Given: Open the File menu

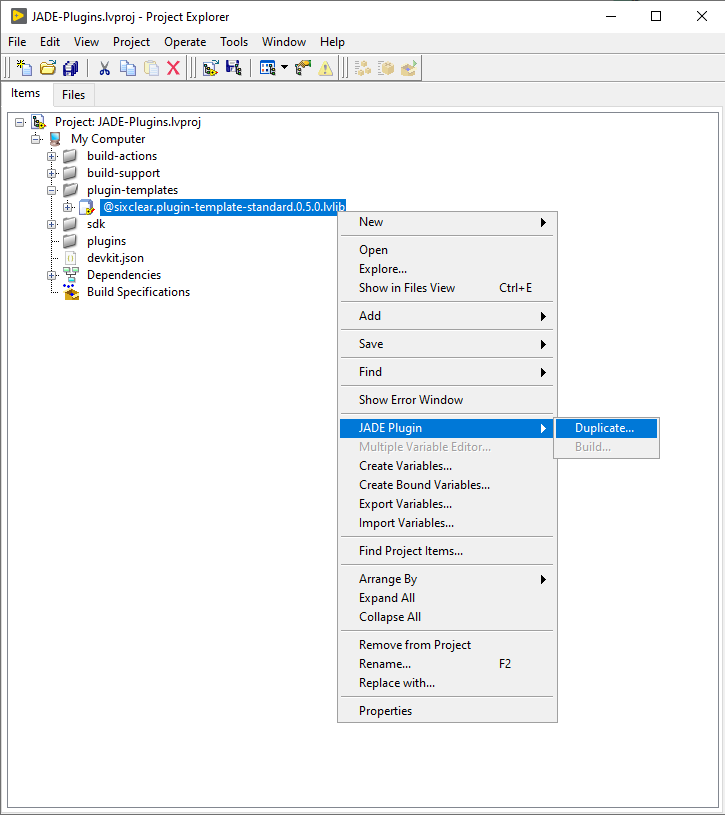Looking at the screenshot, I should point(17,42).
